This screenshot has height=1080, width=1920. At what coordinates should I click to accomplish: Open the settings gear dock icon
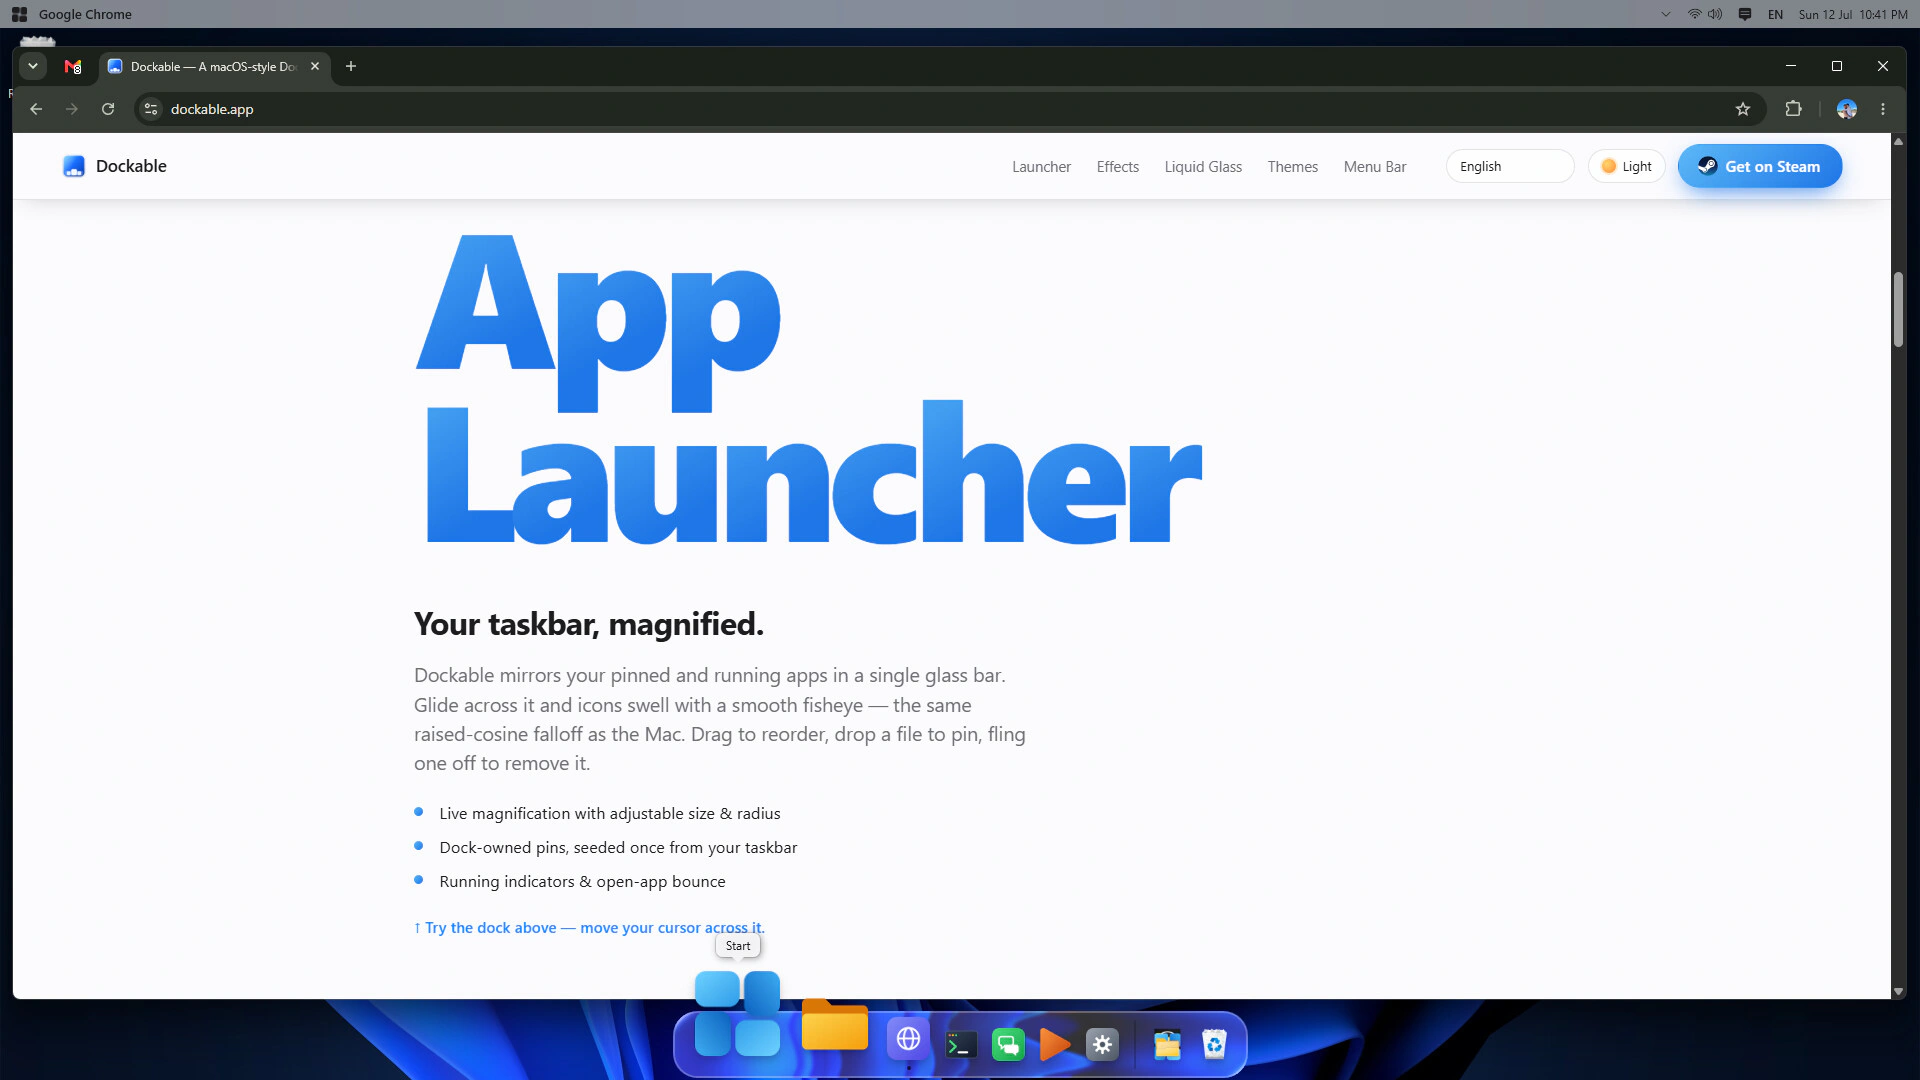coord(1102,1045)
